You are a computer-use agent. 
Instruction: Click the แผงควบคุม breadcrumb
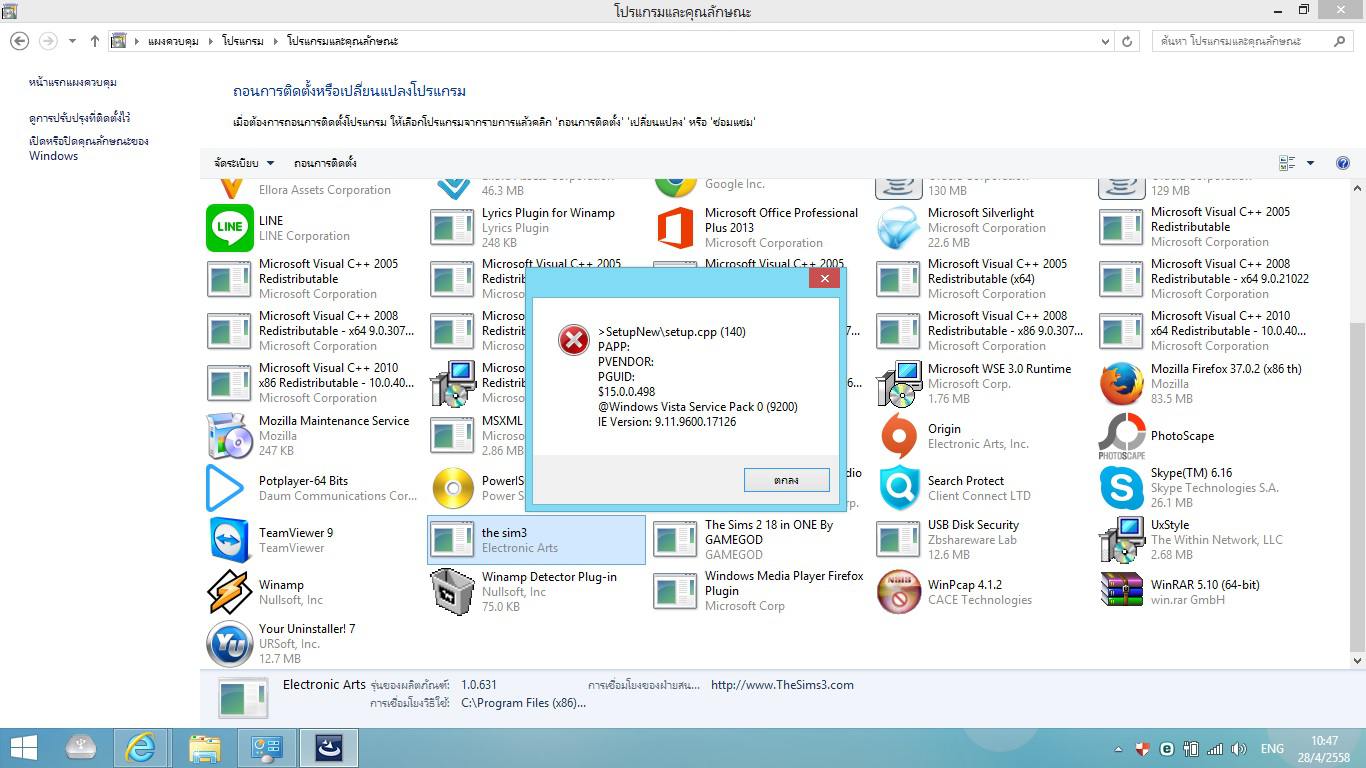coord(173,41)
